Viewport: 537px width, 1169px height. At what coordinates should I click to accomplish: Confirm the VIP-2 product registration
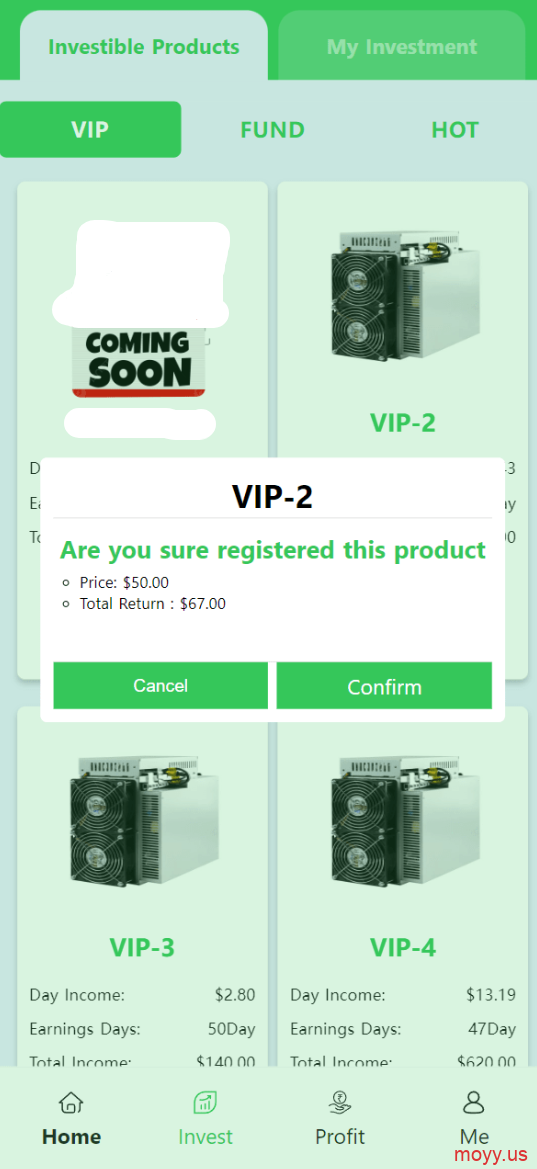pos(384,685)
